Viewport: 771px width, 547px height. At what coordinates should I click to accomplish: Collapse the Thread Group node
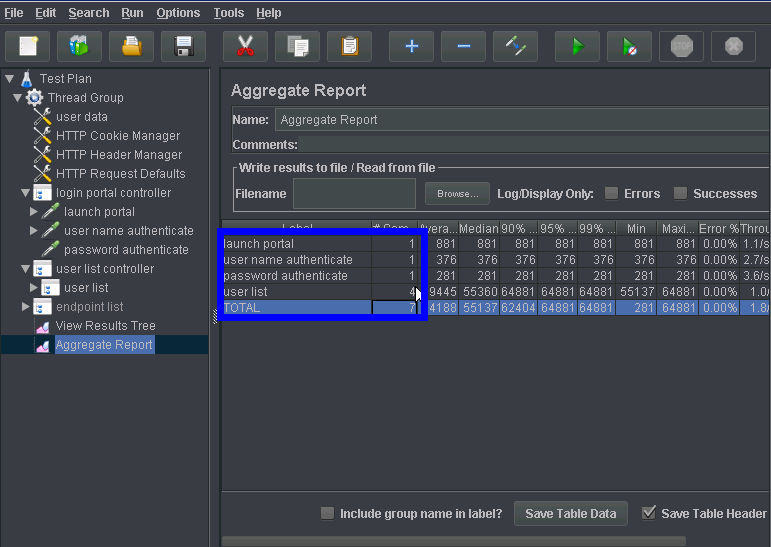click(17, 98)
